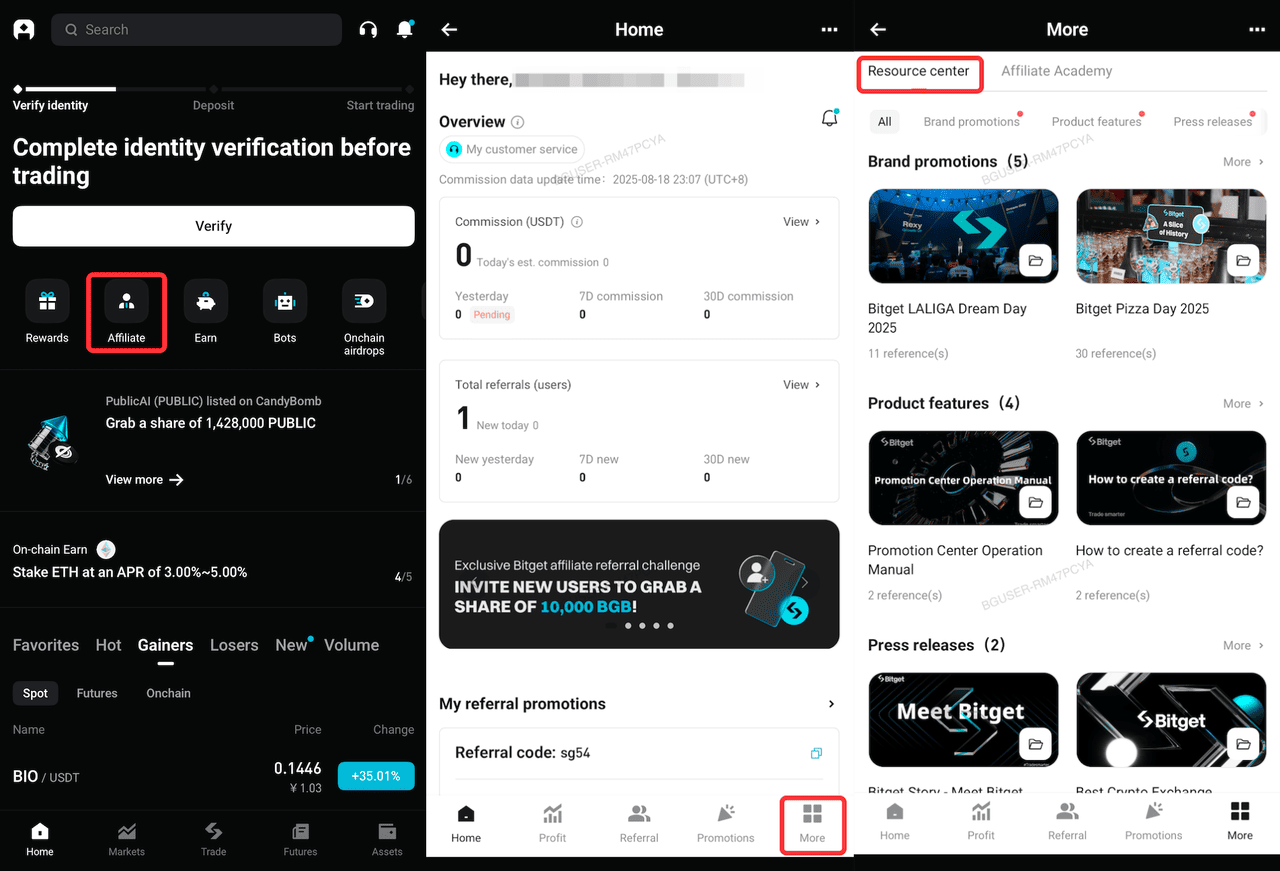
Task: Copy the referral code sg54
Action: [x=816, y=753]
